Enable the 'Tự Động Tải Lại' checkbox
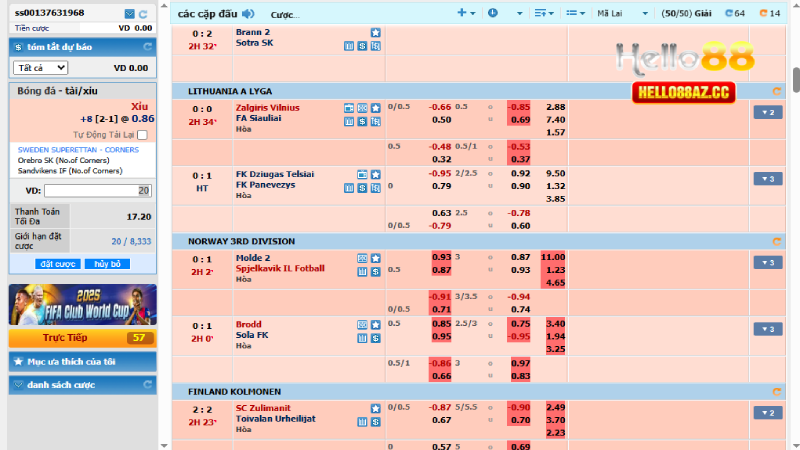The image size is (800, 450). click(x=142, y=134)
